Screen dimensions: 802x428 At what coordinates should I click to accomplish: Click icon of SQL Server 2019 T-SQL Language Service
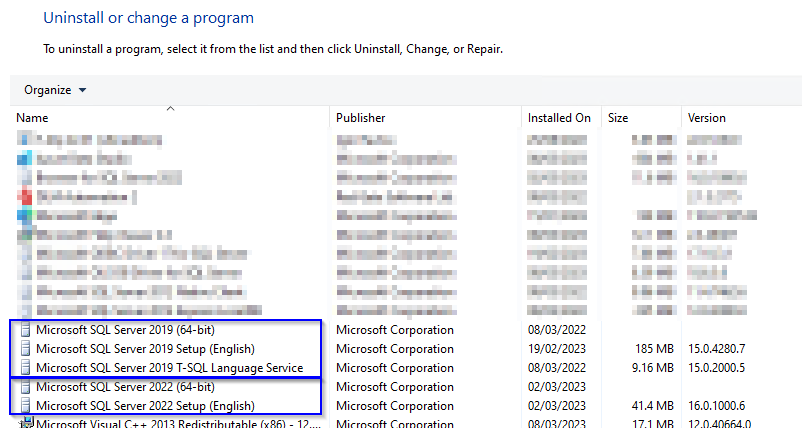(x=25, y=368)
